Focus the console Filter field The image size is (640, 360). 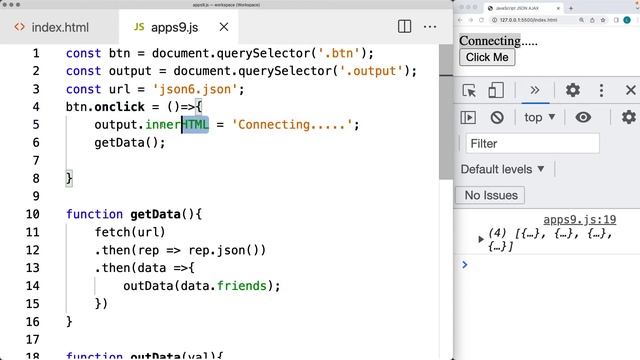pyautogui.click(x=532, y=144)
